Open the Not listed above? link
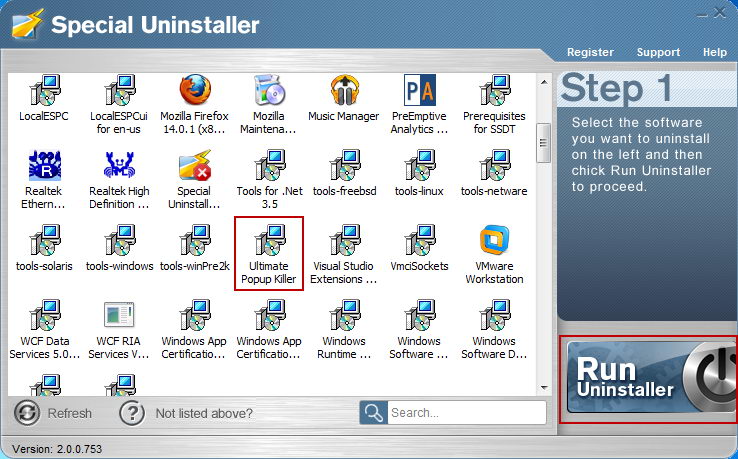This screenshot has height=459, width=738. pos(204,413)
